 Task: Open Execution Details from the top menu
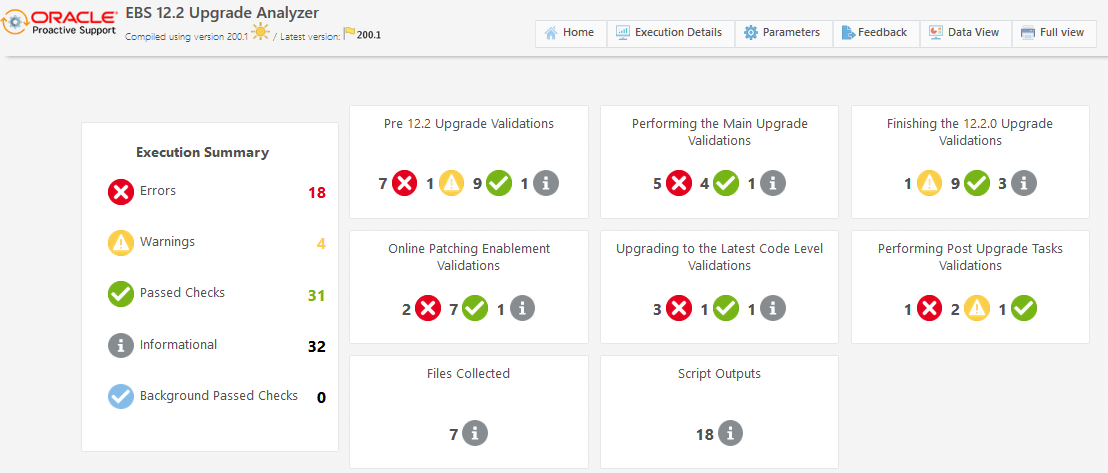coord(669,33)
